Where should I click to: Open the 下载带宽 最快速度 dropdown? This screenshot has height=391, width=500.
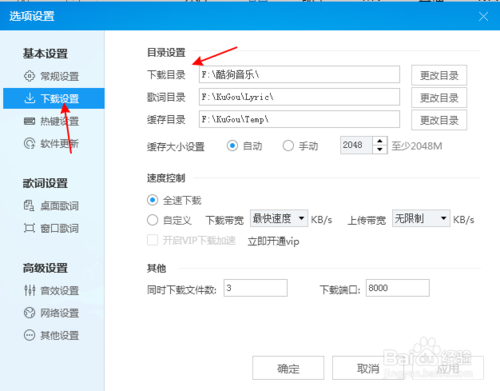pos(279,218)
